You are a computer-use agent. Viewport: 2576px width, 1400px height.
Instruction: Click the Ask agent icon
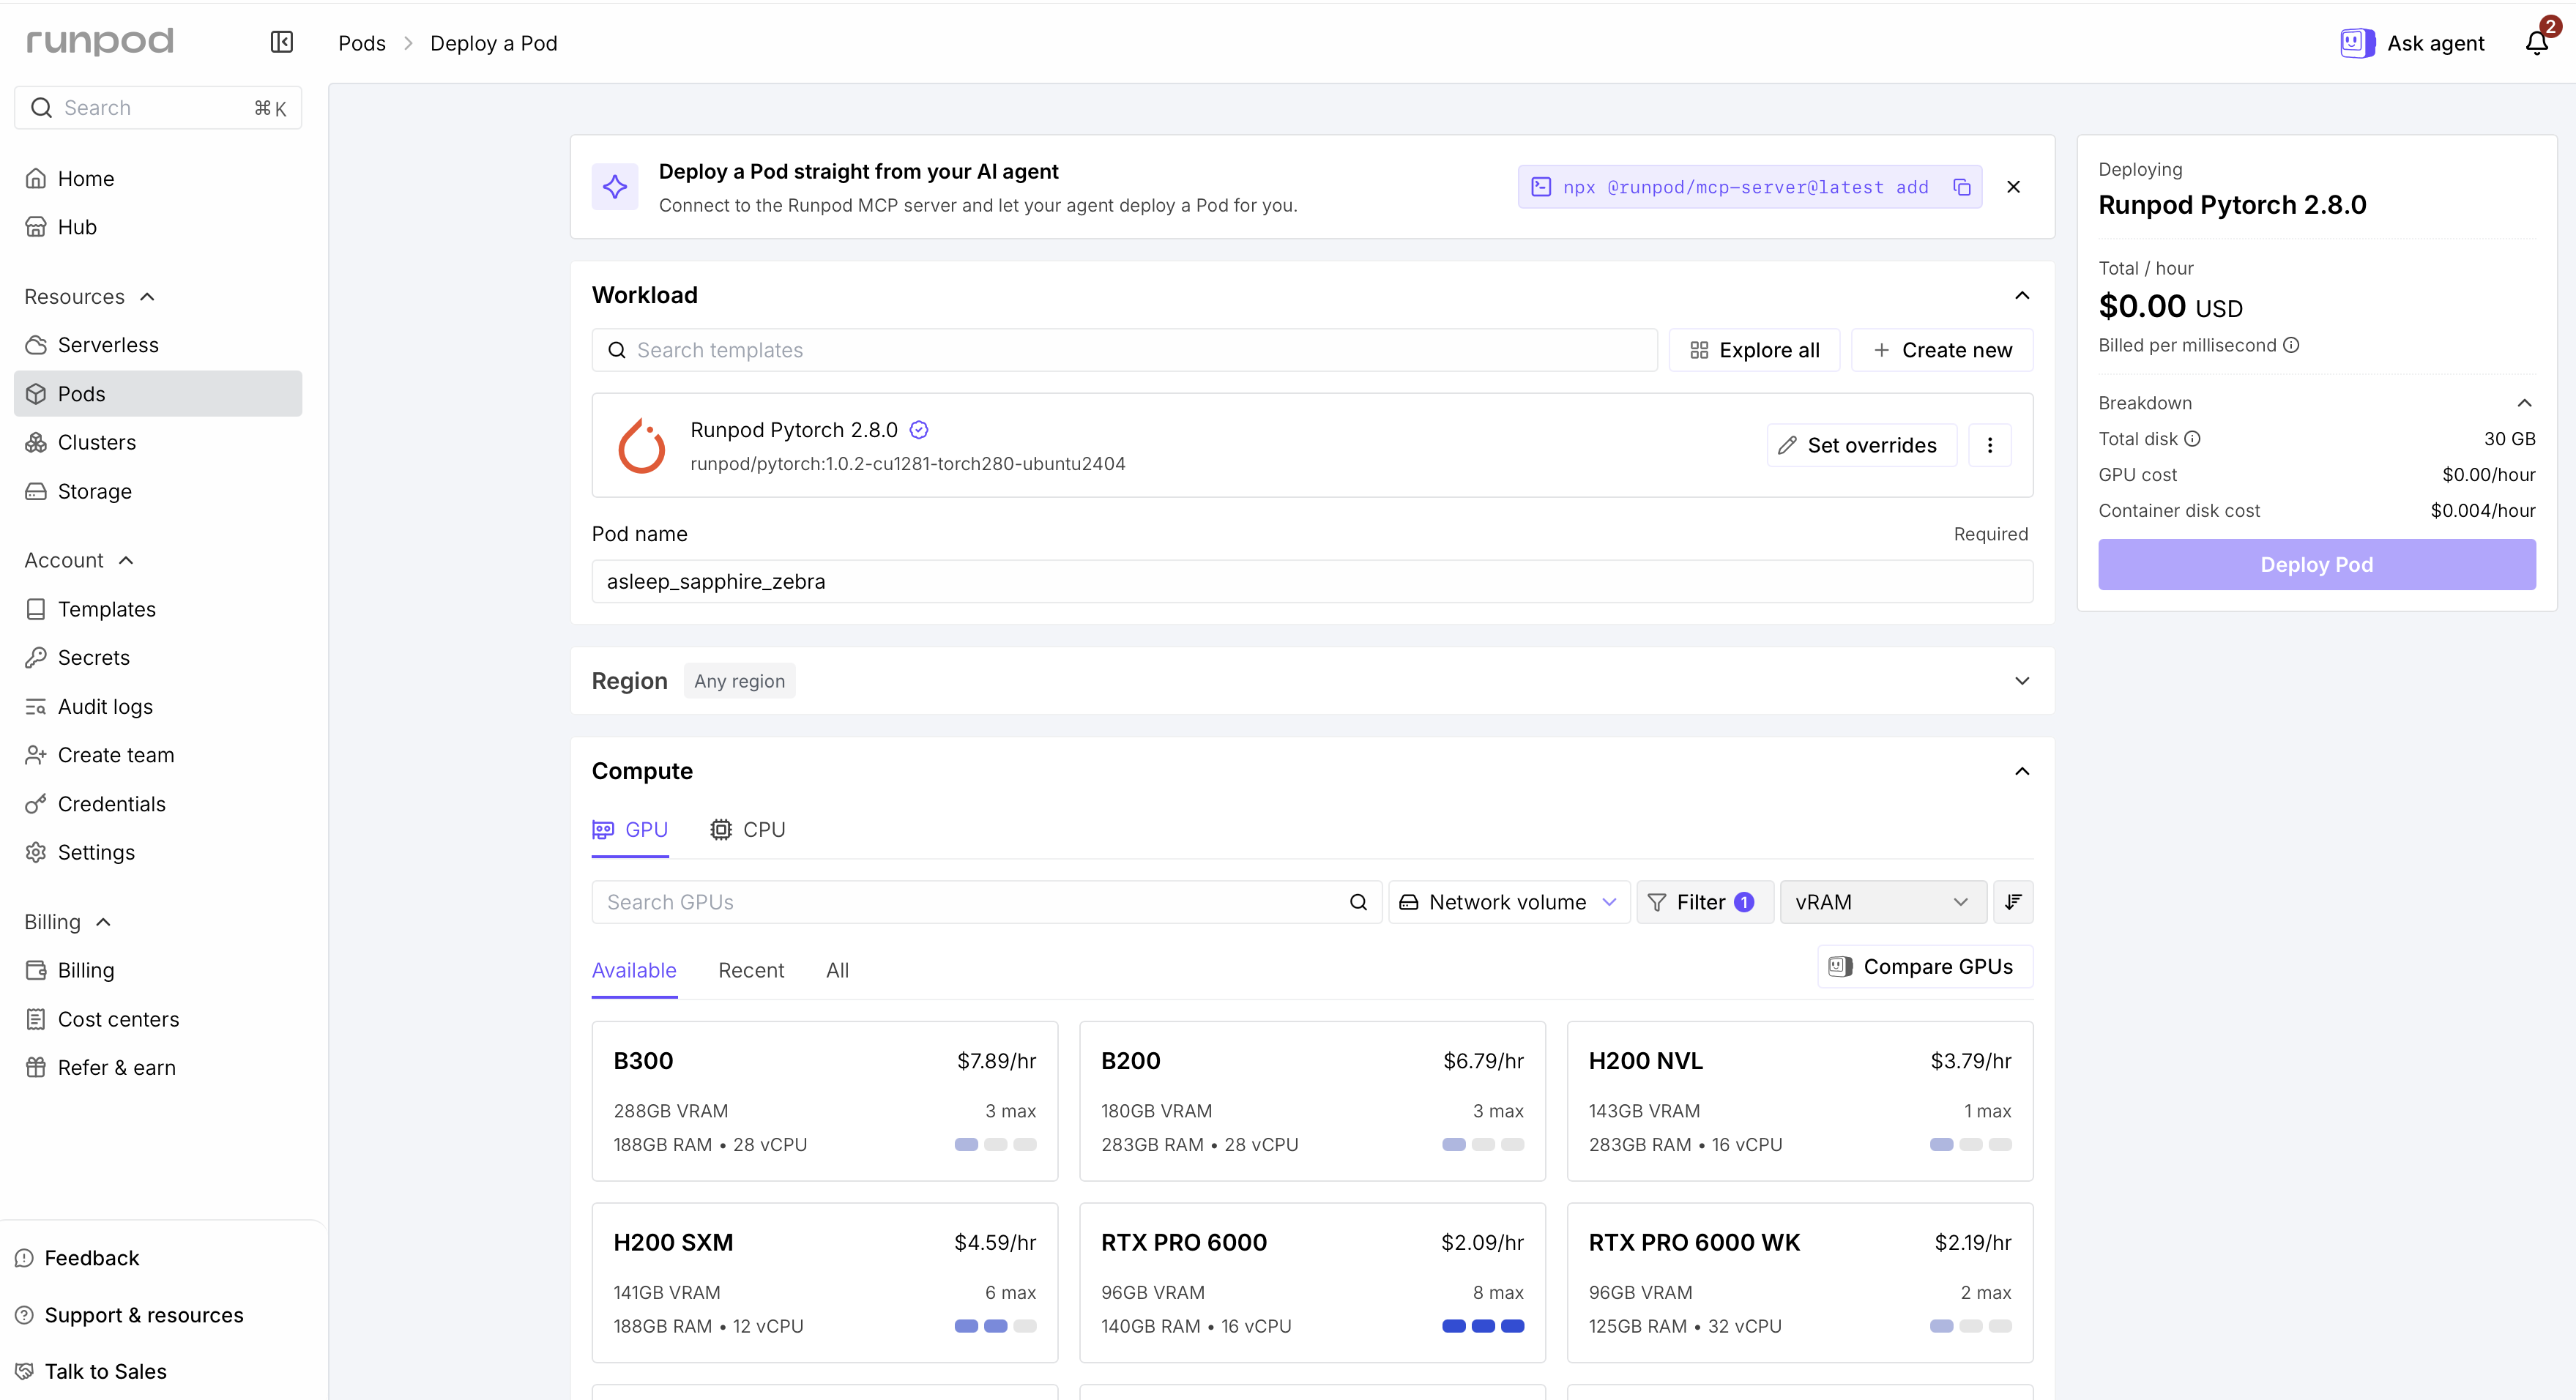2357,43
